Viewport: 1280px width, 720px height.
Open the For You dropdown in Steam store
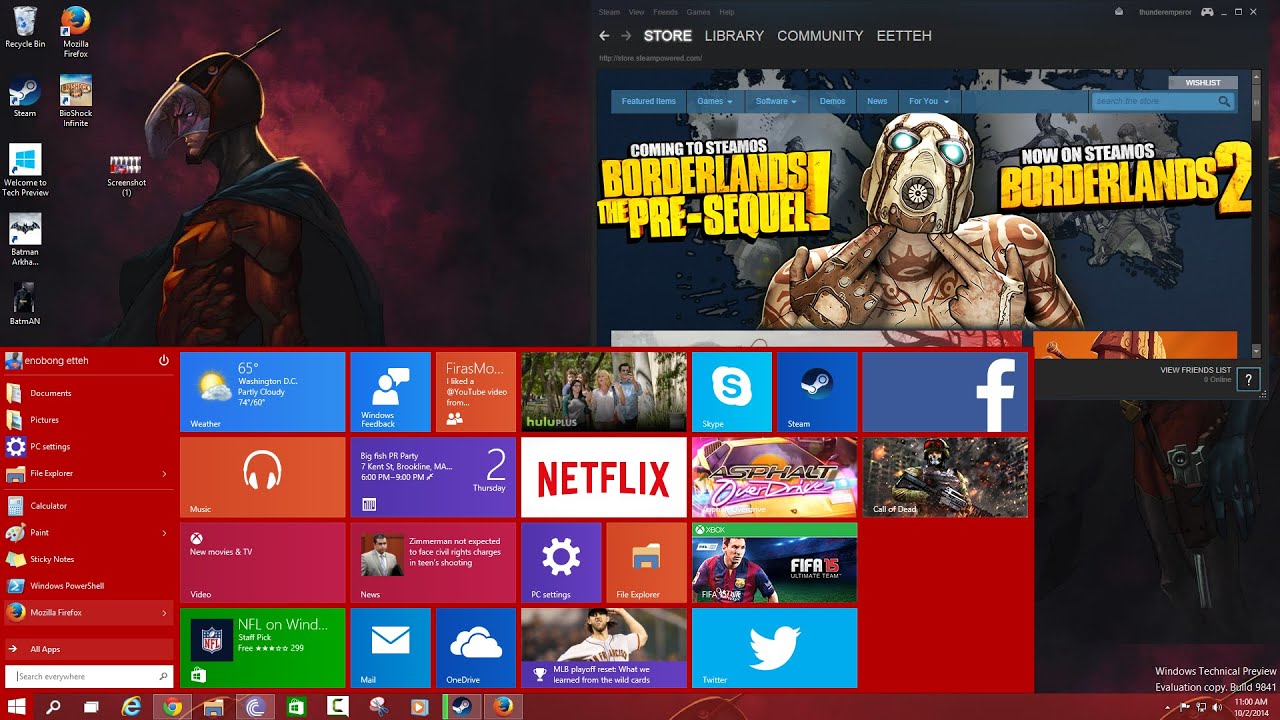click(928, 101)
